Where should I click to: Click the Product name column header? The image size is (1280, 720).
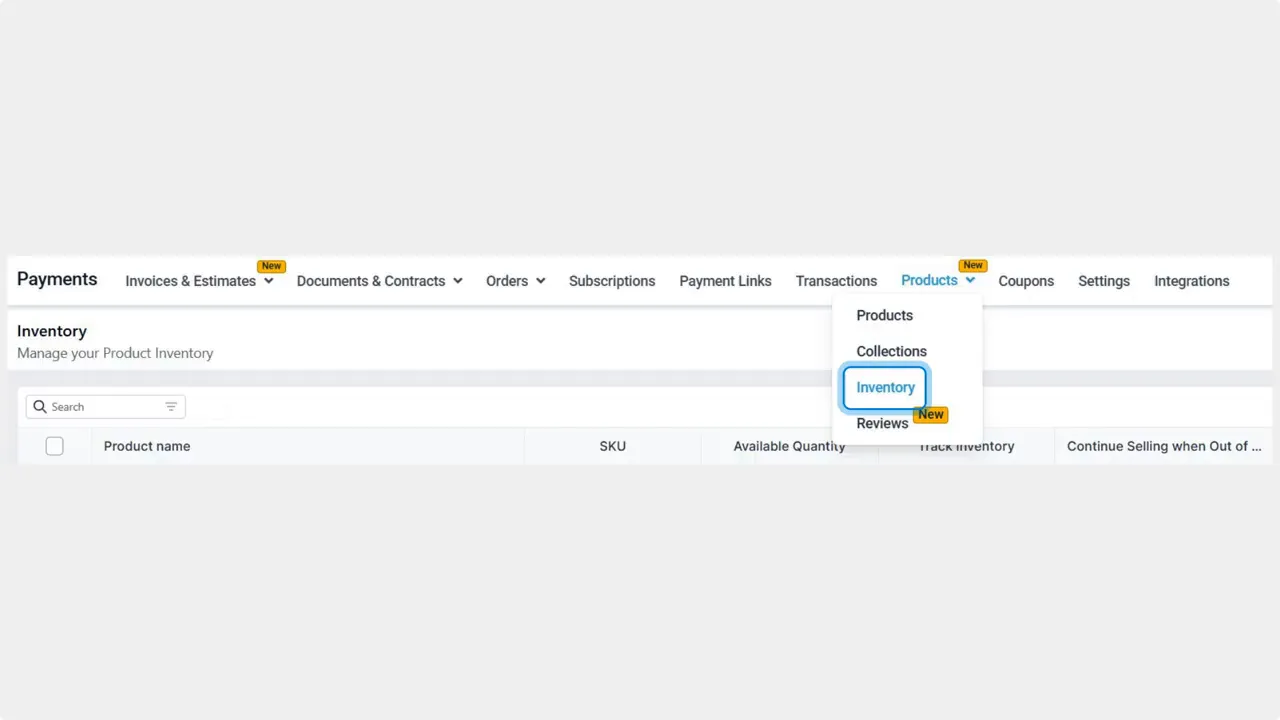[146, 446]
